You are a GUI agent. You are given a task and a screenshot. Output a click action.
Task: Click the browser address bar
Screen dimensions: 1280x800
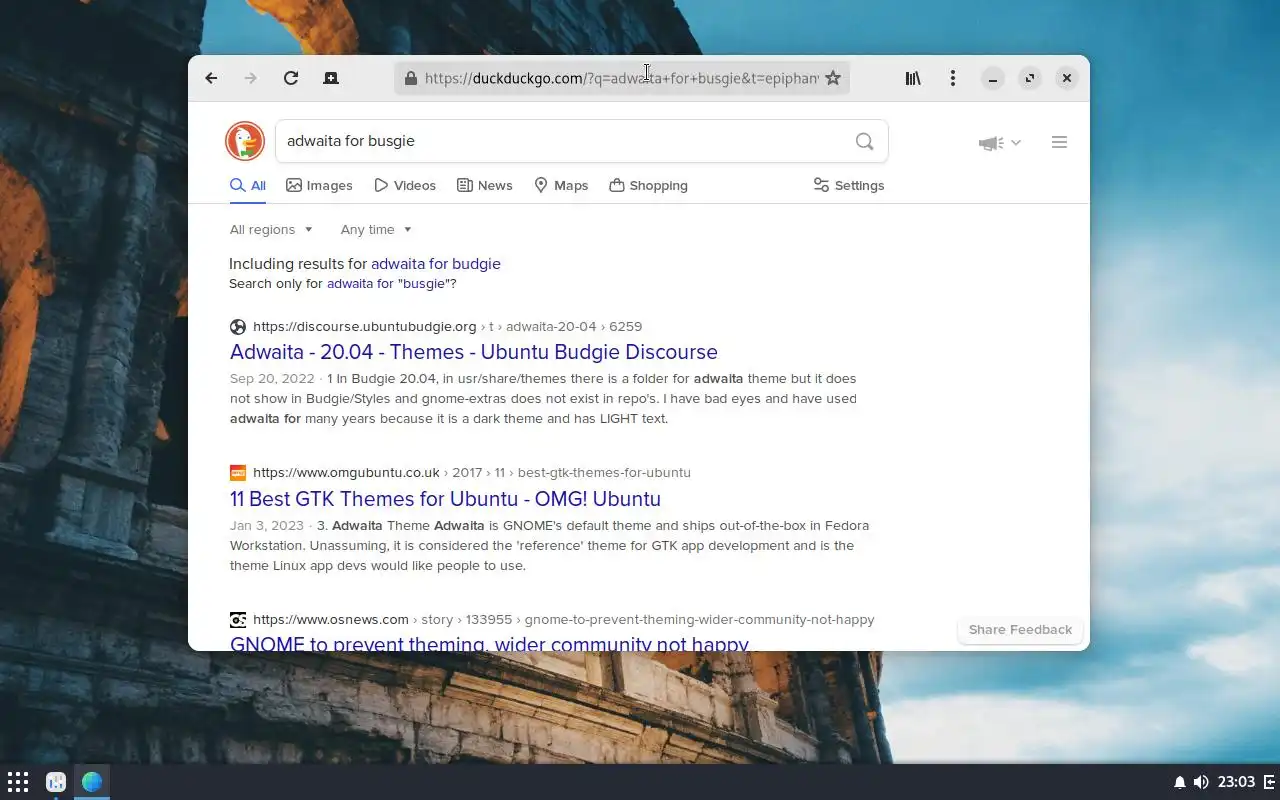click(x=621, y=78)
